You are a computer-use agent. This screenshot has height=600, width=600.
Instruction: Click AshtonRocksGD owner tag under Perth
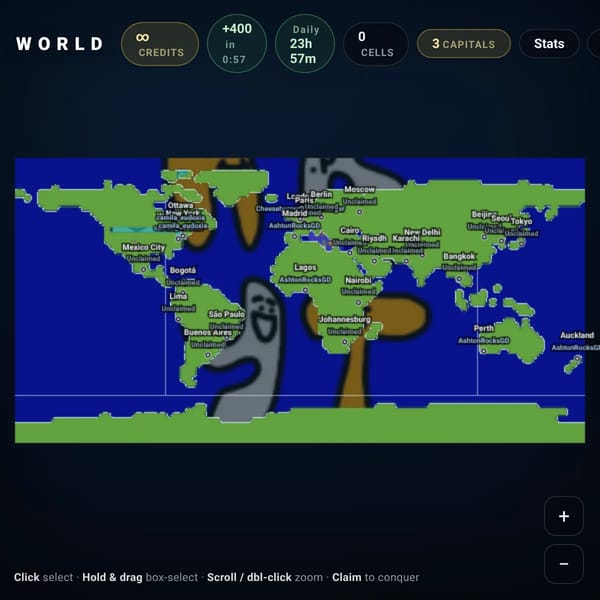click(483, 340)
